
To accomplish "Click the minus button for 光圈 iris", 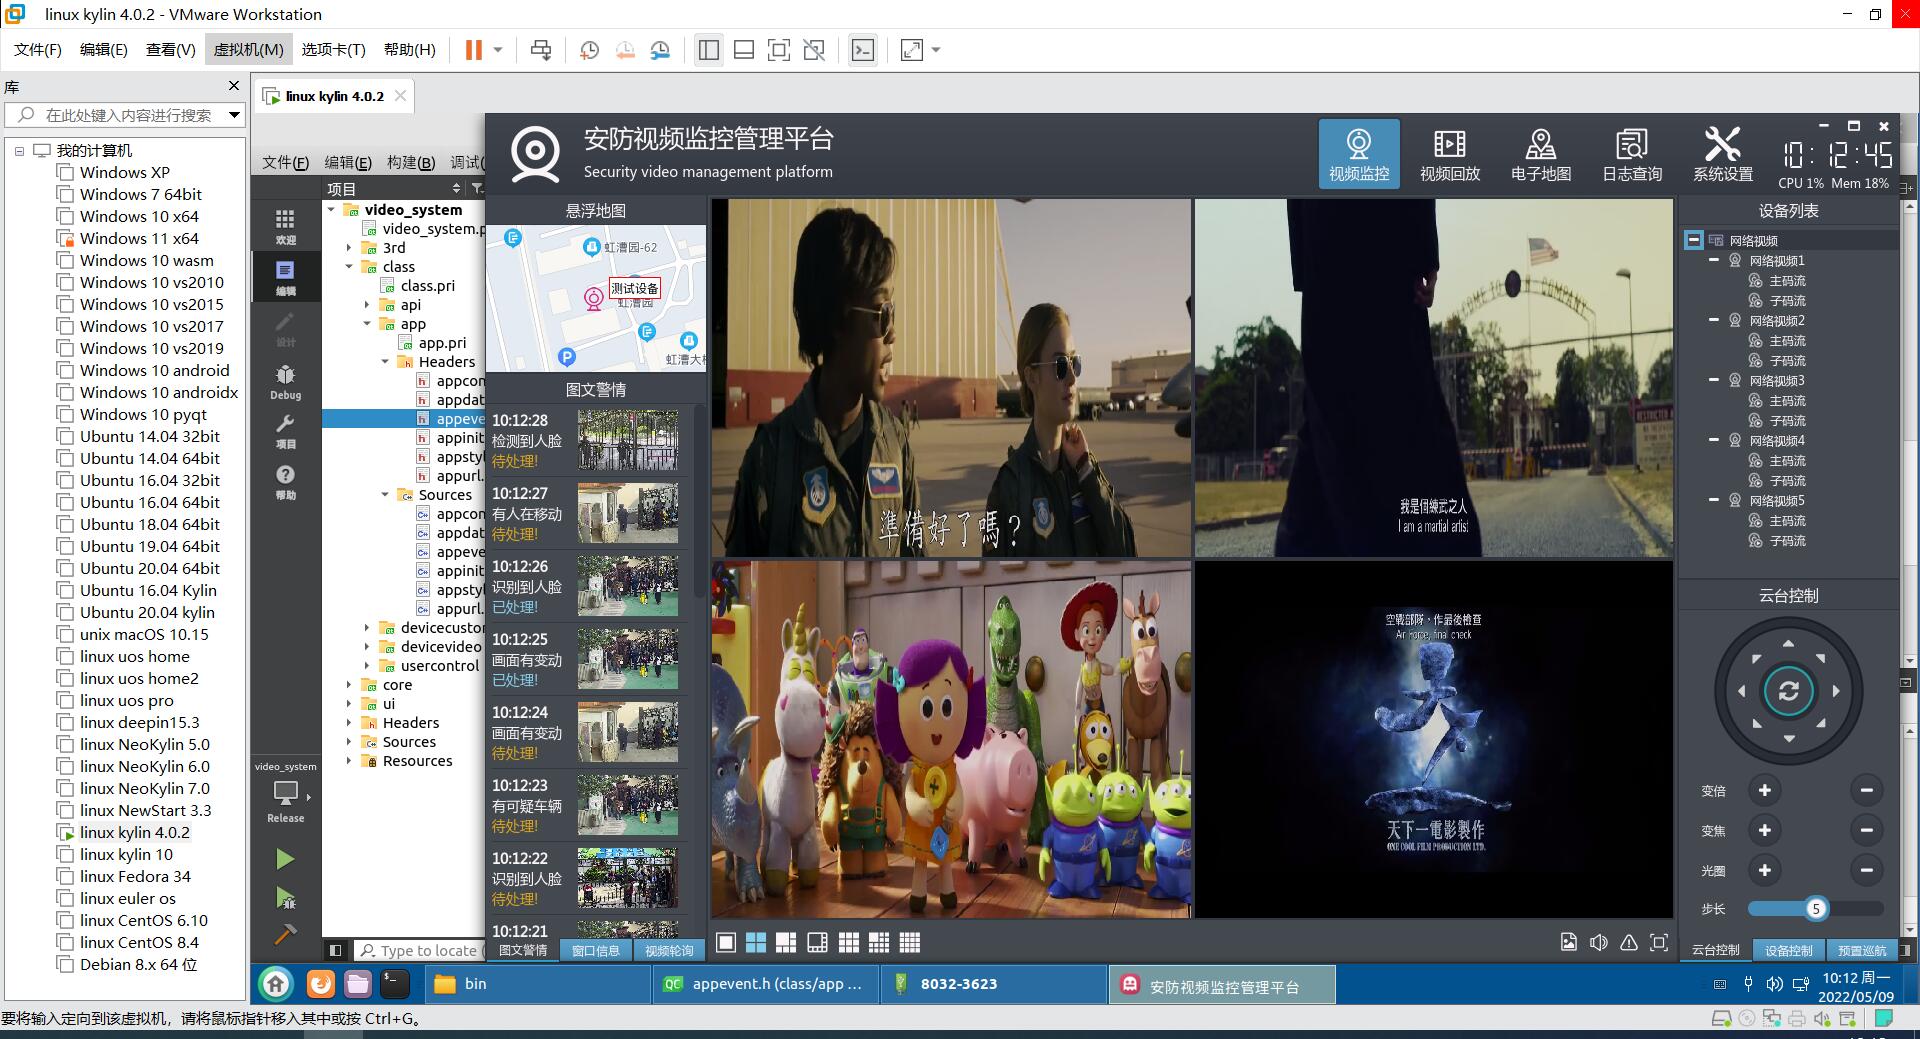I will [x=1865, y=870].
